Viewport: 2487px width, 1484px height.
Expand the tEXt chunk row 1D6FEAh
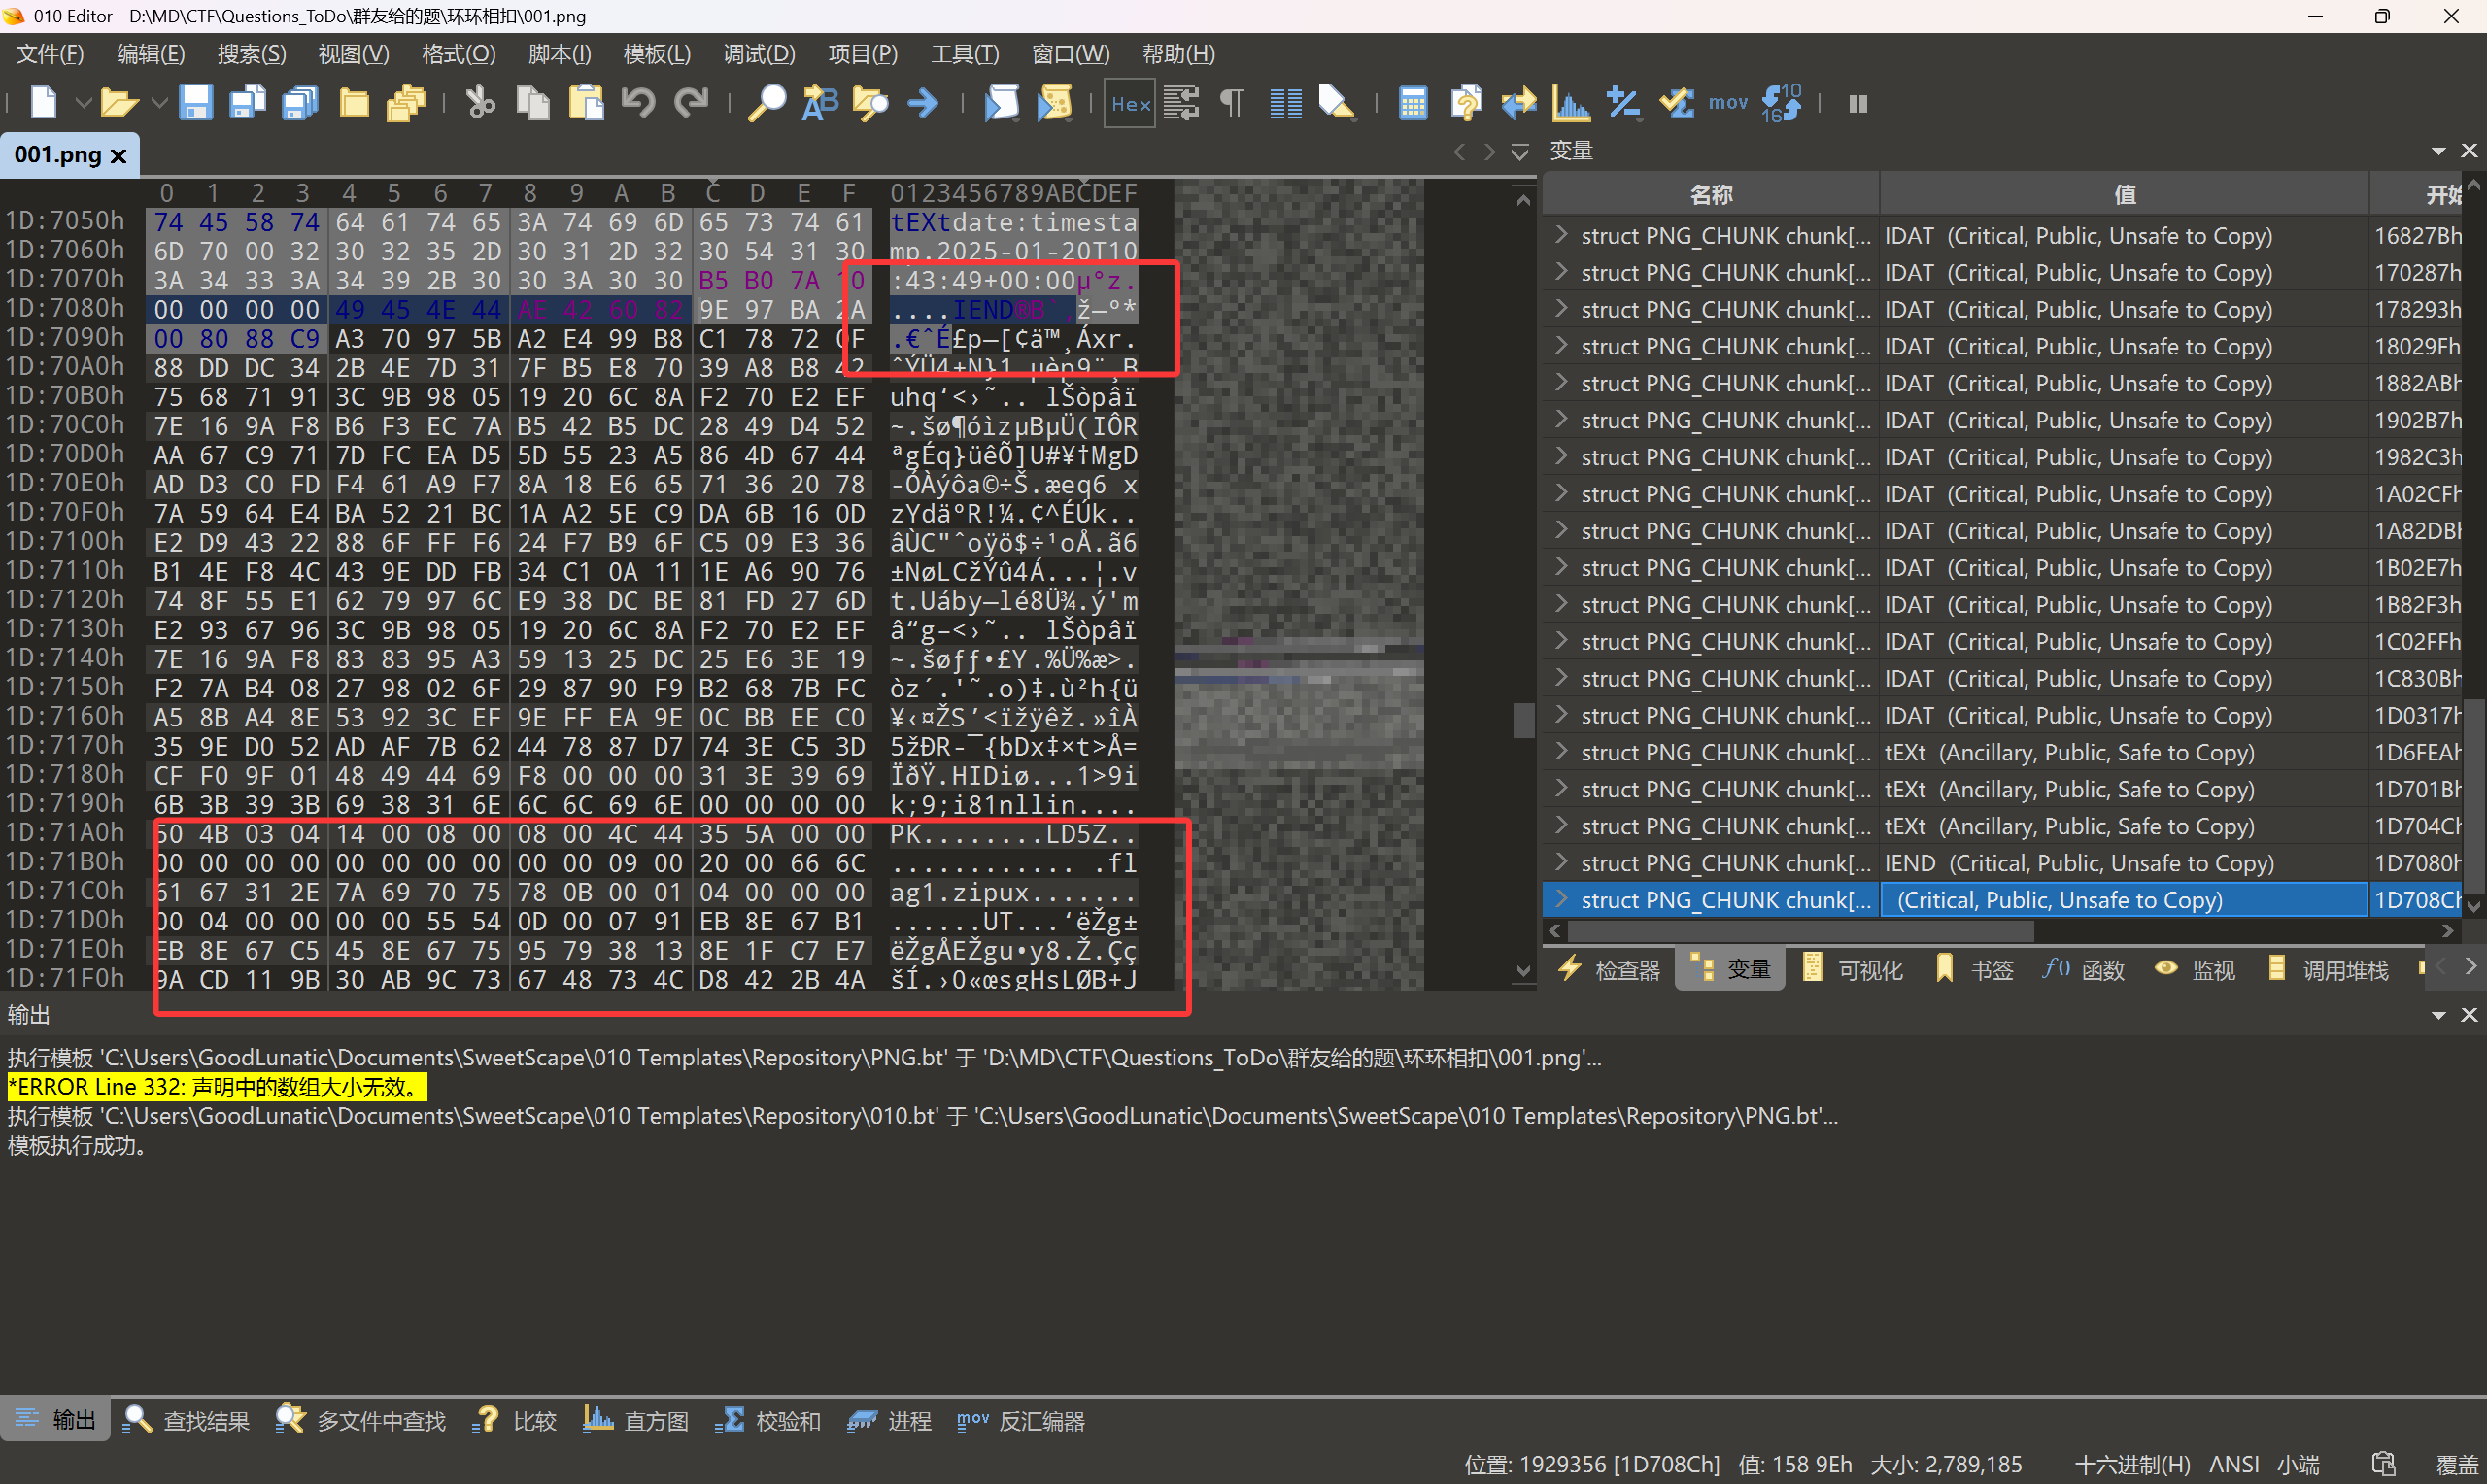tap(1561, 751)
